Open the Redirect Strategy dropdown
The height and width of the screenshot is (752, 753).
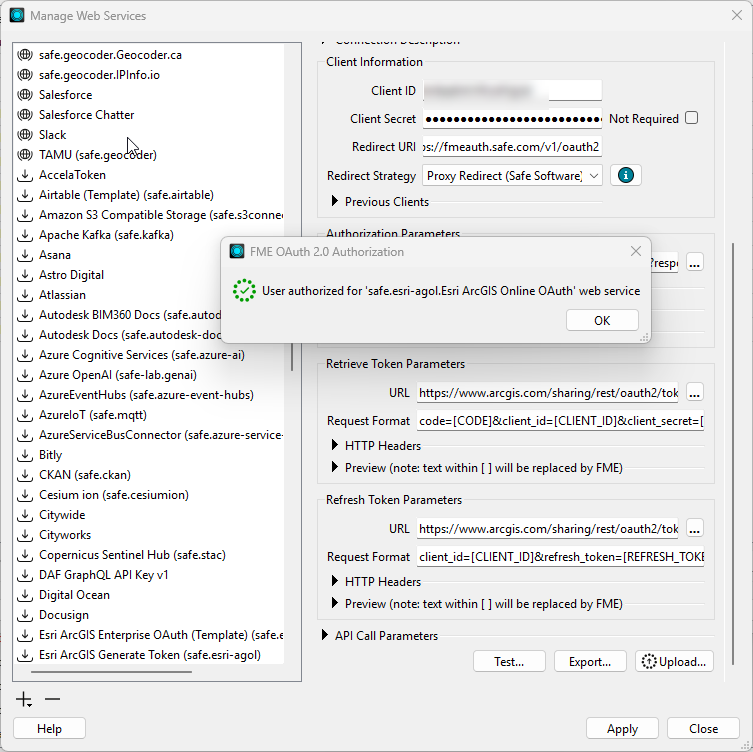tap(512, 176)
